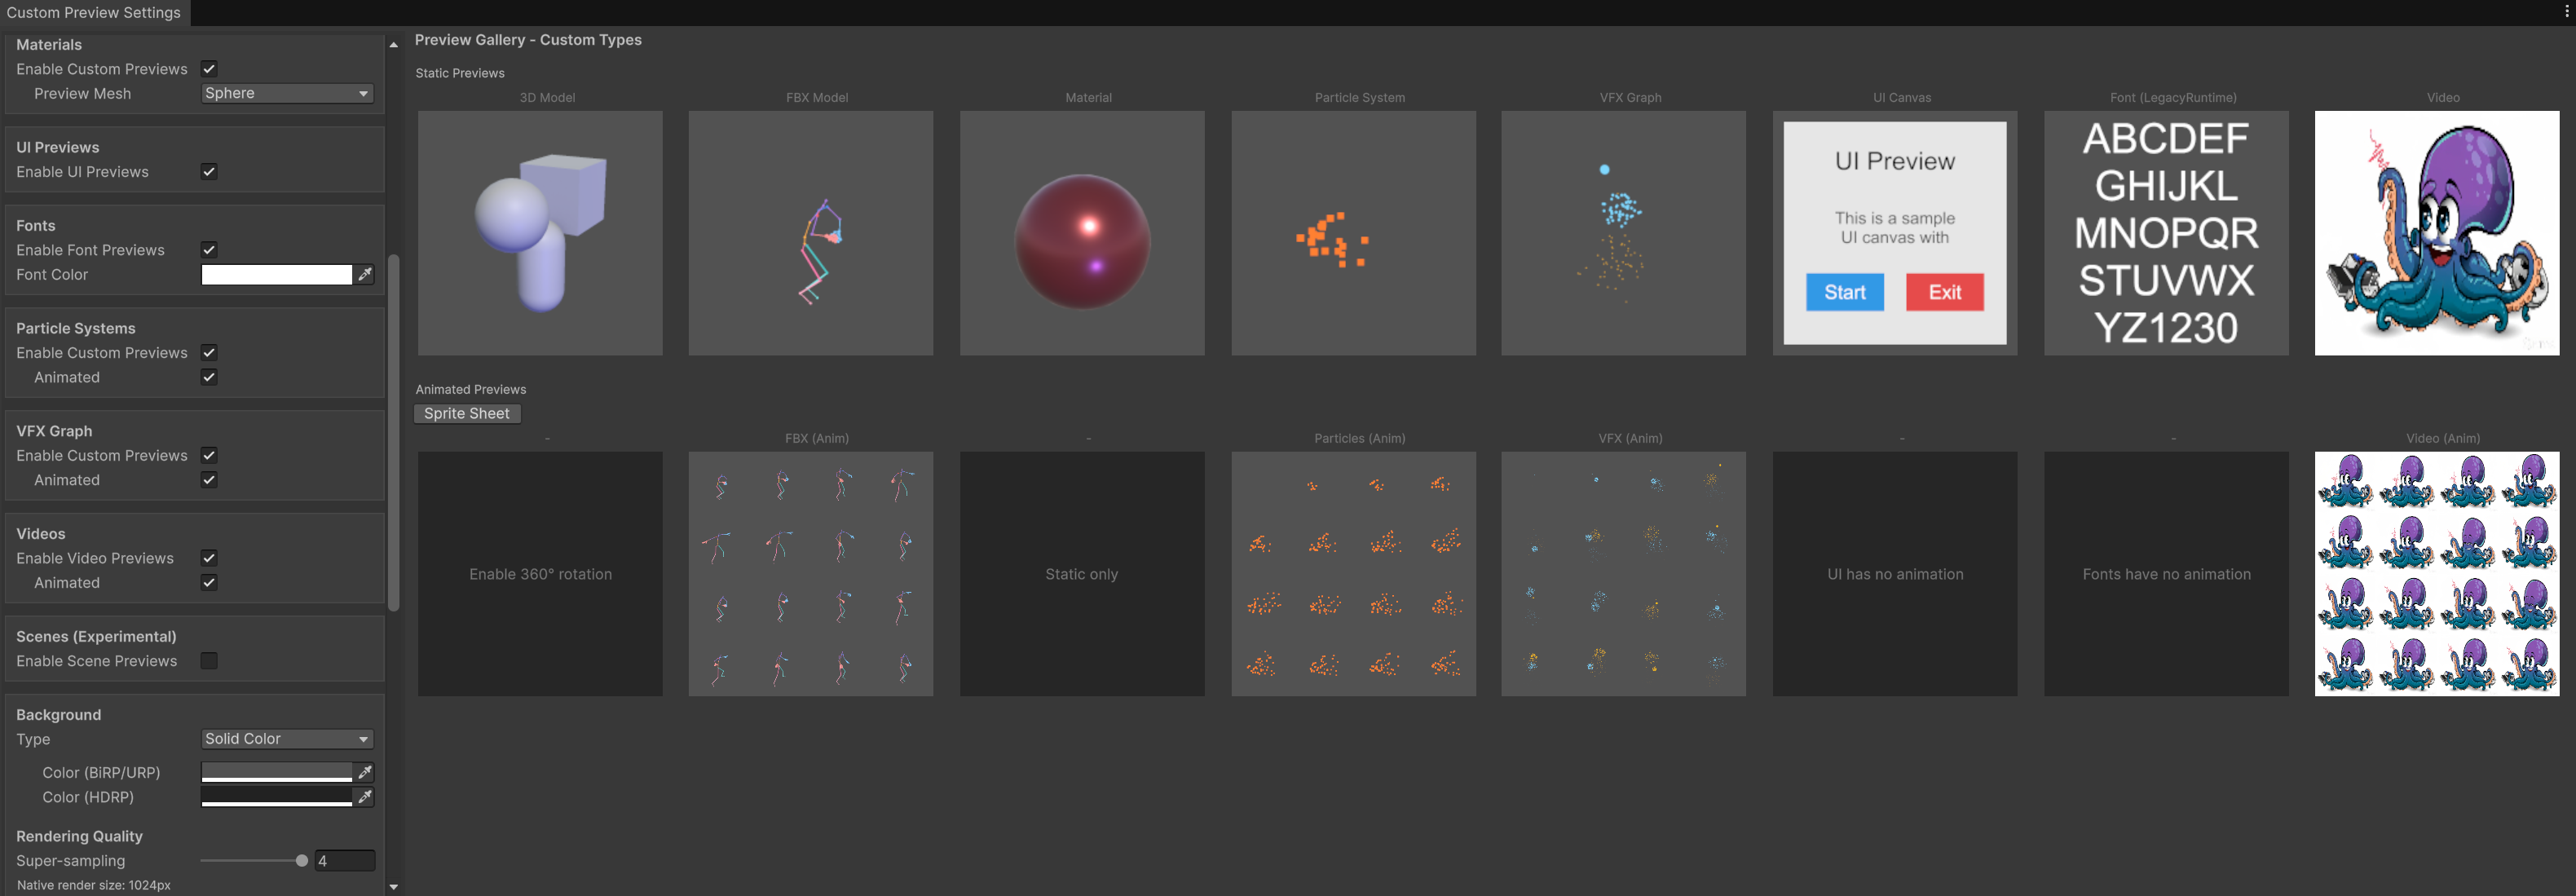This screenshot has width=2576, height=896.
Task: Click the settings scroll-down arrow
Action: click(x=393, y=886)
